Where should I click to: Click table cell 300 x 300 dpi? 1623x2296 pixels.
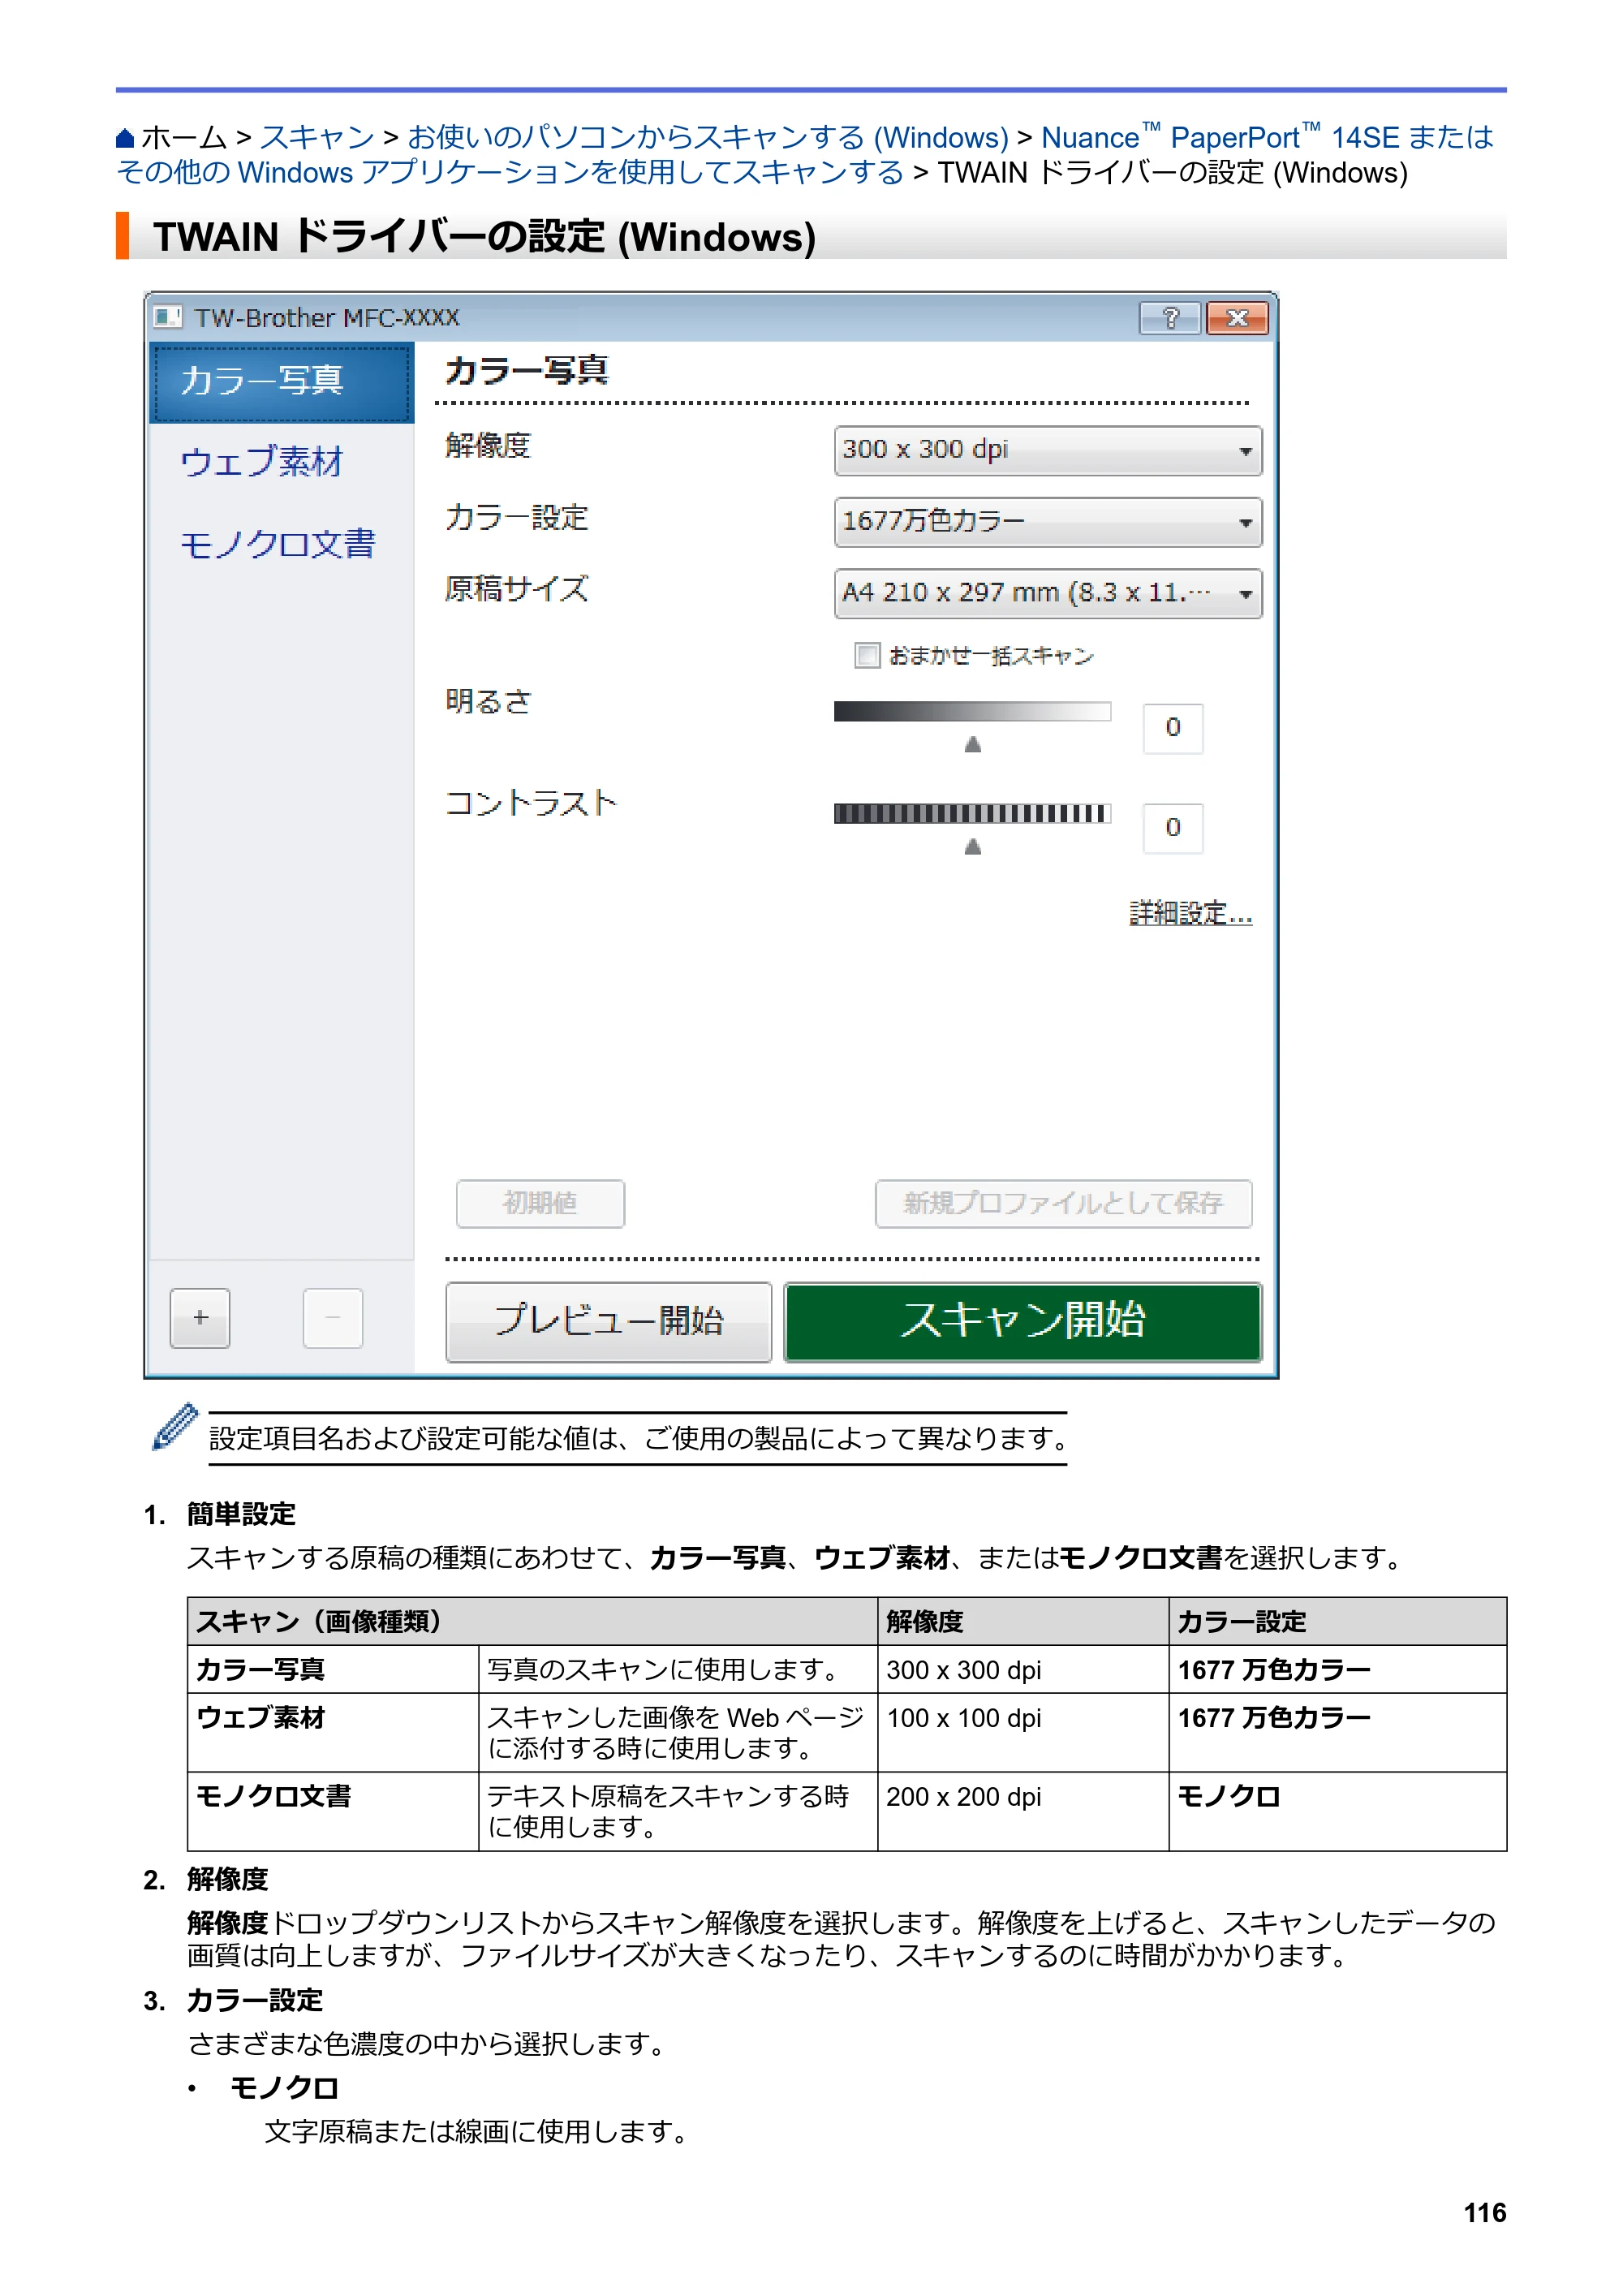pyautogui.click(x=1023, y=1669)
